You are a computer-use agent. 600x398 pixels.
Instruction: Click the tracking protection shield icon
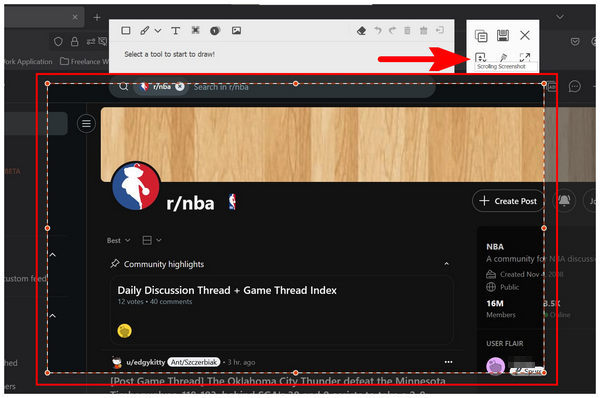(58, 41)
